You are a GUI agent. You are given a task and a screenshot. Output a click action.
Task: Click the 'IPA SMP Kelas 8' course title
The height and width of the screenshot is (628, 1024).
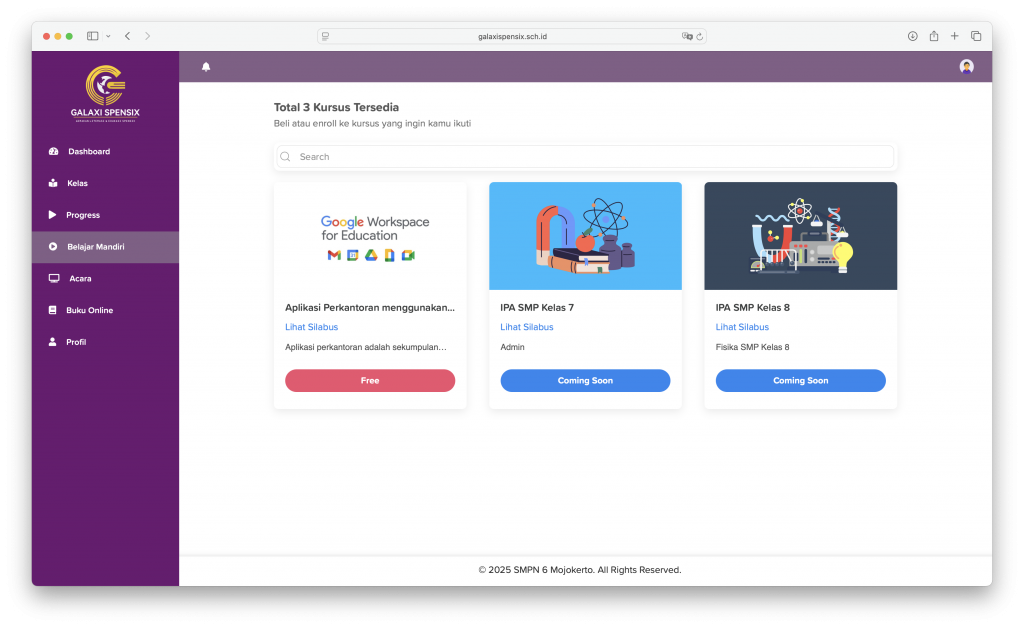click(752, 307)
